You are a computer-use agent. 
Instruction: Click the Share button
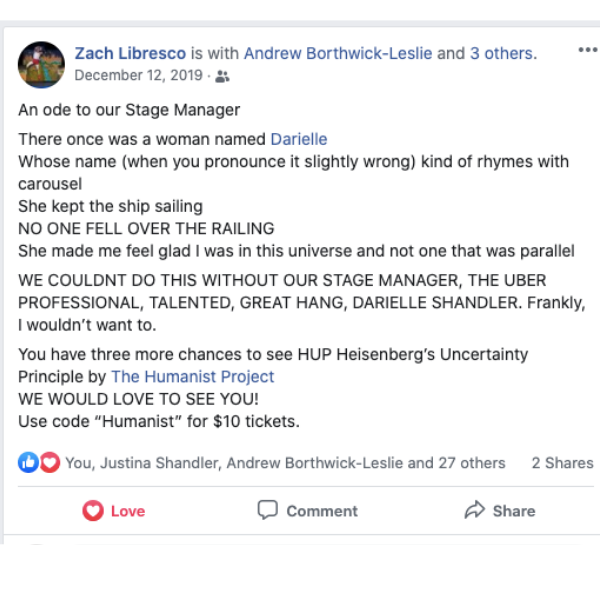[500, 511]
